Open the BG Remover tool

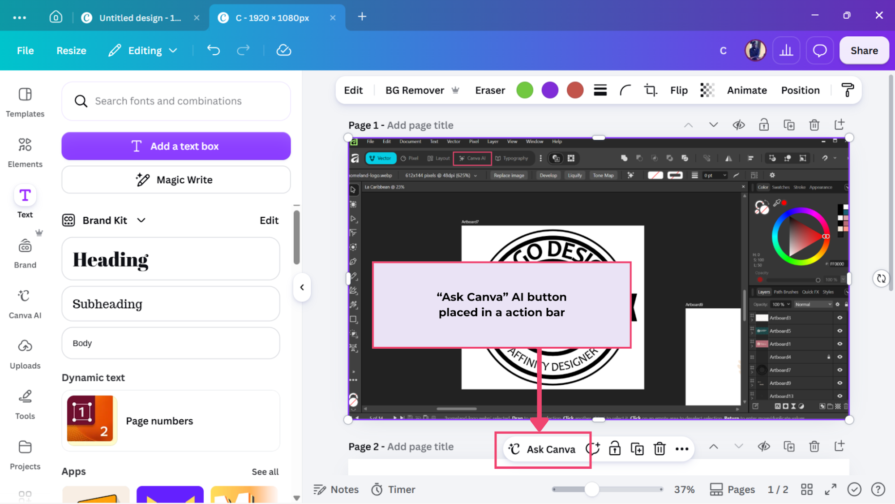[x=422, y=90]
